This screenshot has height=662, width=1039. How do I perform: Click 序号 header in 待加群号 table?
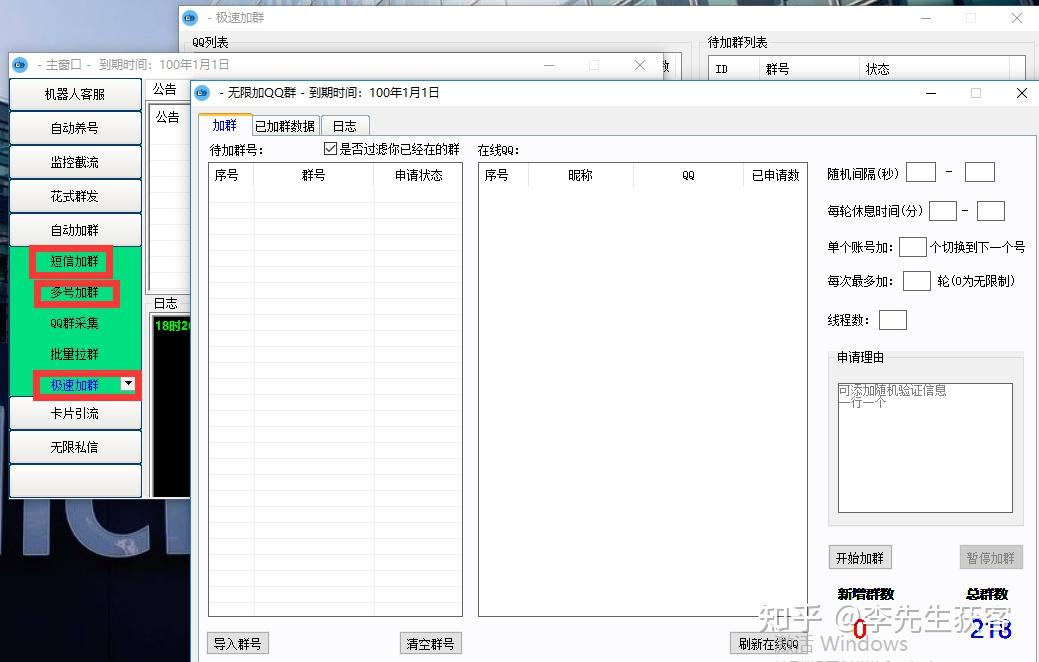(231, 175)
